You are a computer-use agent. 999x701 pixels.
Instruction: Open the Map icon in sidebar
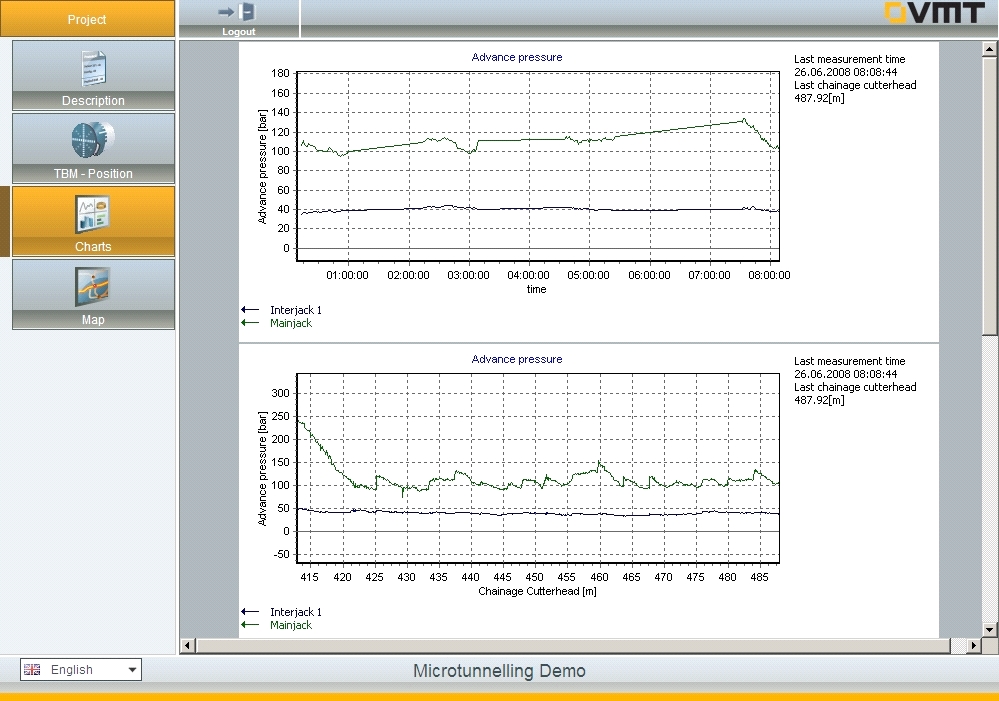(93, 287)
